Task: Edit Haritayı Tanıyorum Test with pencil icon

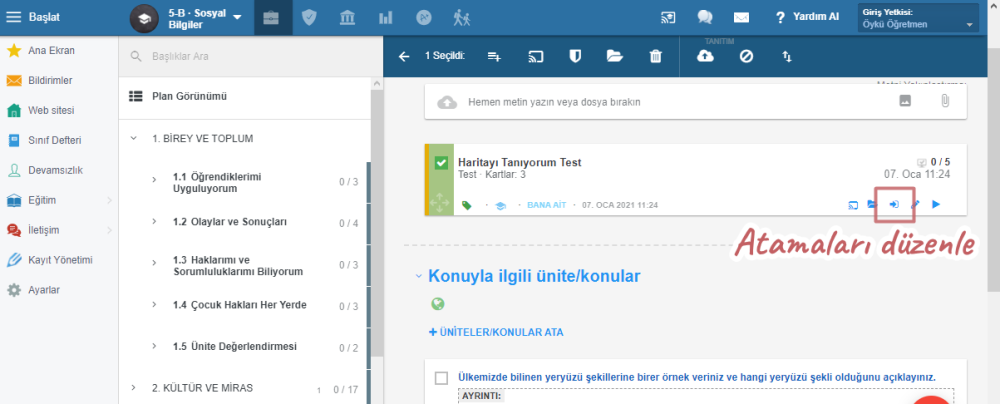Action: pos(915,205)
